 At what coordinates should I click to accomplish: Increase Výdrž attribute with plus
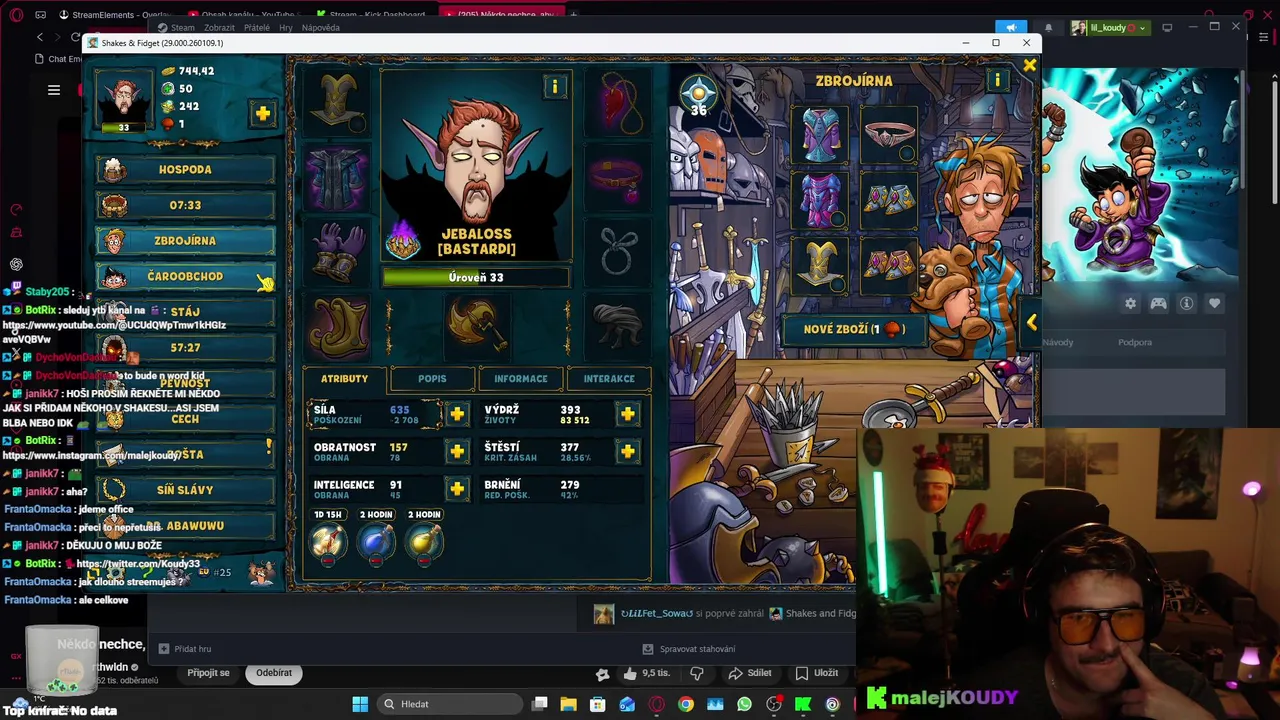coord(628,414)
